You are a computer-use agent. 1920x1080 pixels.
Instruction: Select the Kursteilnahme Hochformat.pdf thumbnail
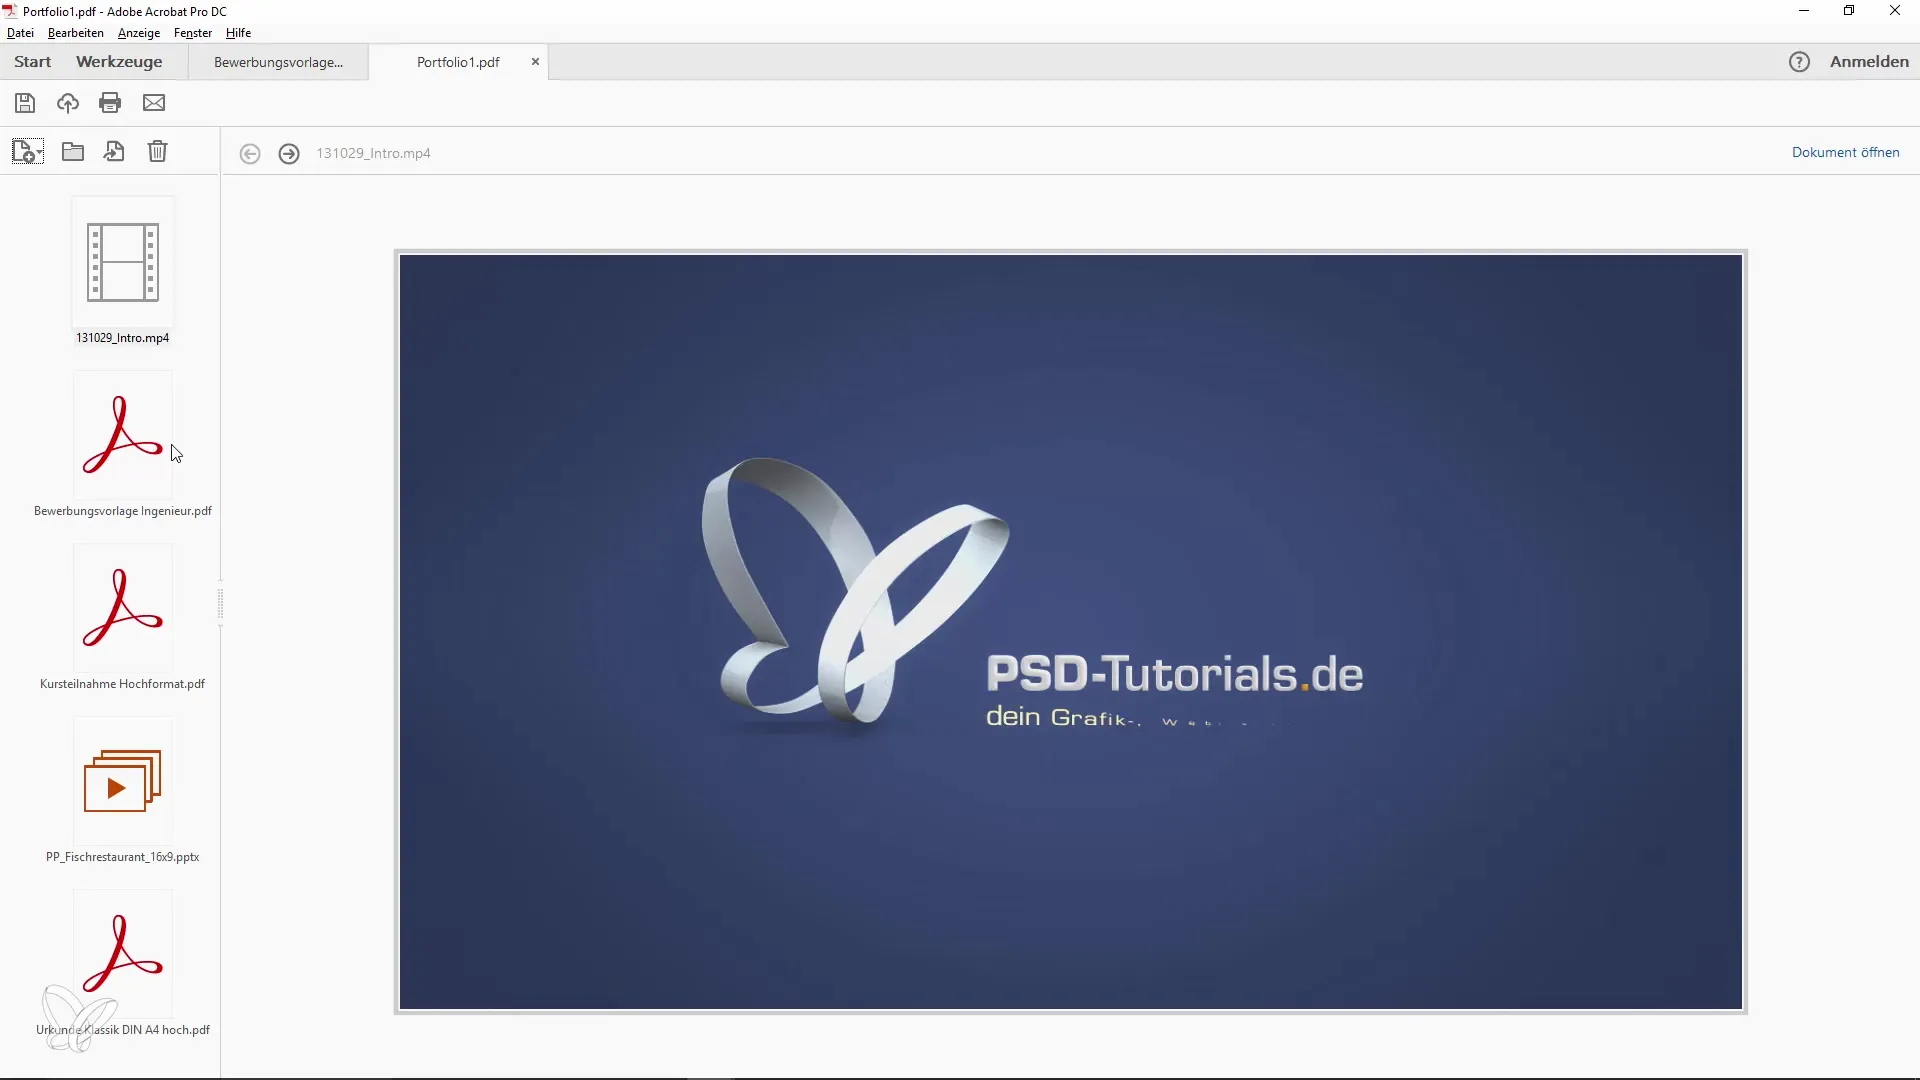point(123,609)
